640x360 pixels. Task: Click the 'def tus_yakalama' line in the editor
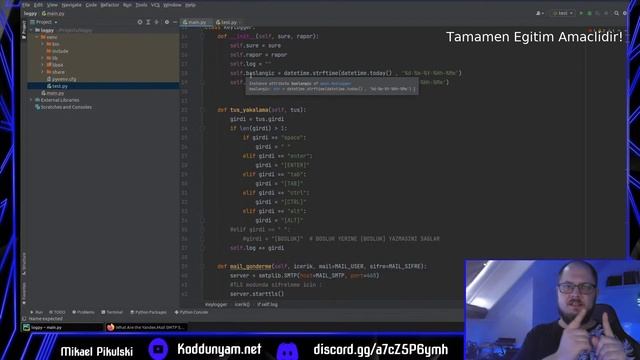tap(261, 110)
